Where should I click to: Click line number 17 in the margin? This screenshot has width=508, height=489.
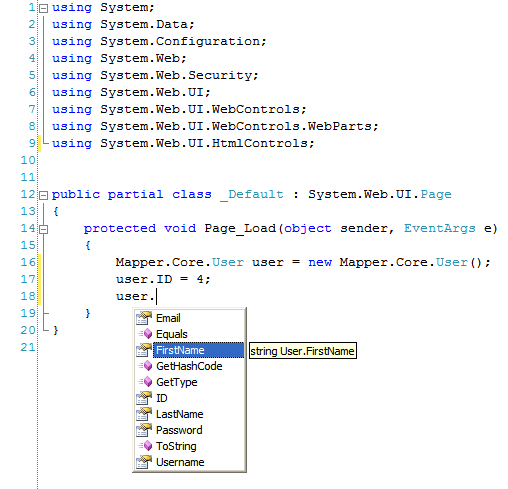pyautogui.click(x=28, y=279)
